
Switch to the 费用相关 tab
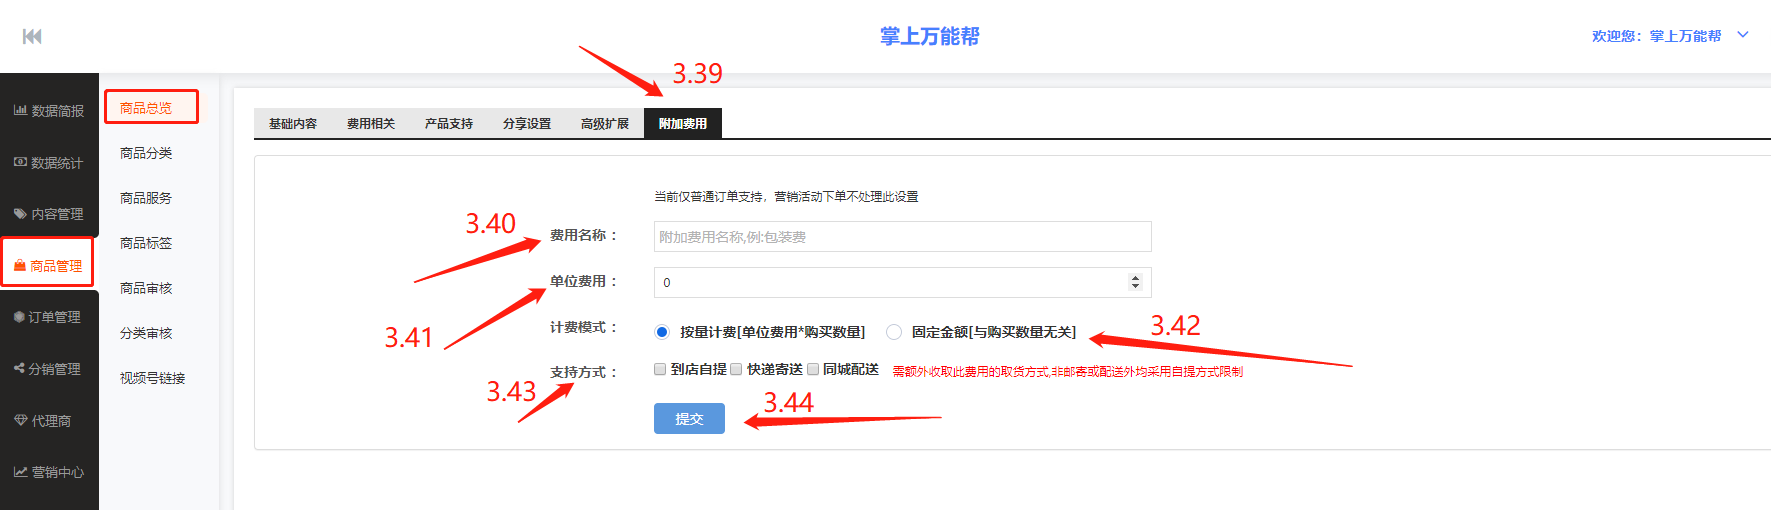pos(371,124)
